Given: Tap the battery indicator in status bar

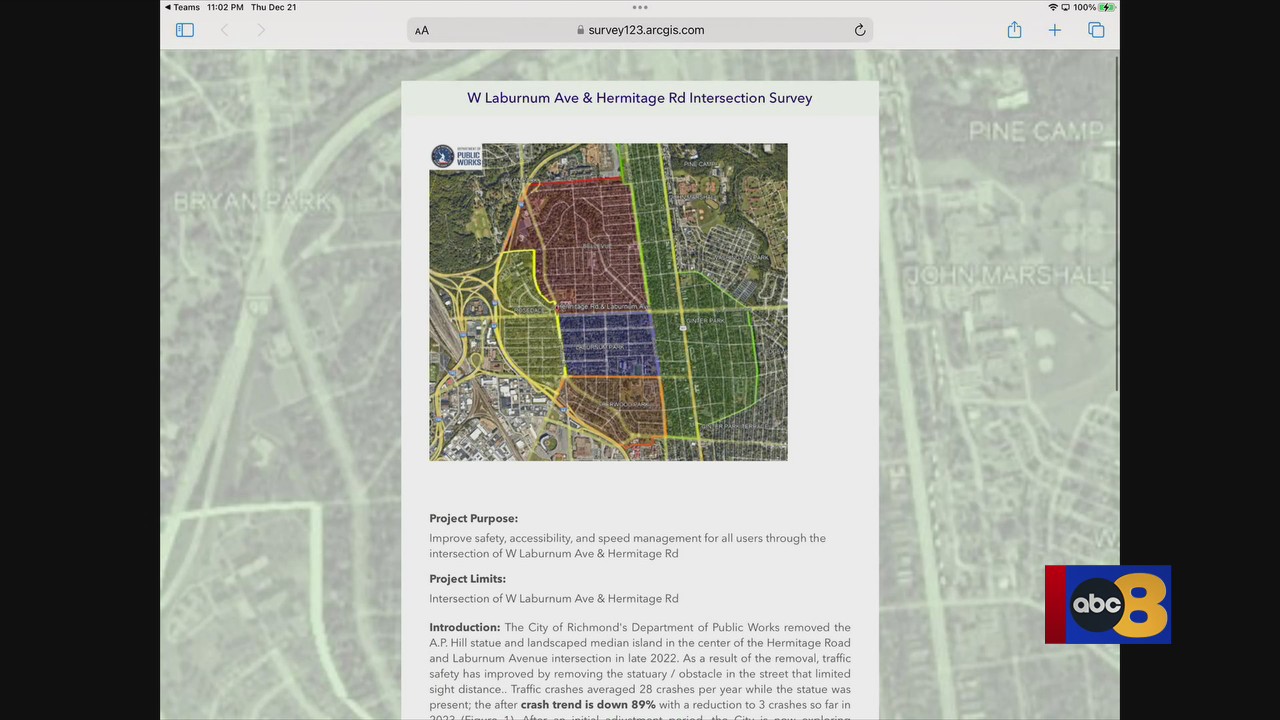Looking at the screenshot, I should click(1108, 7).
